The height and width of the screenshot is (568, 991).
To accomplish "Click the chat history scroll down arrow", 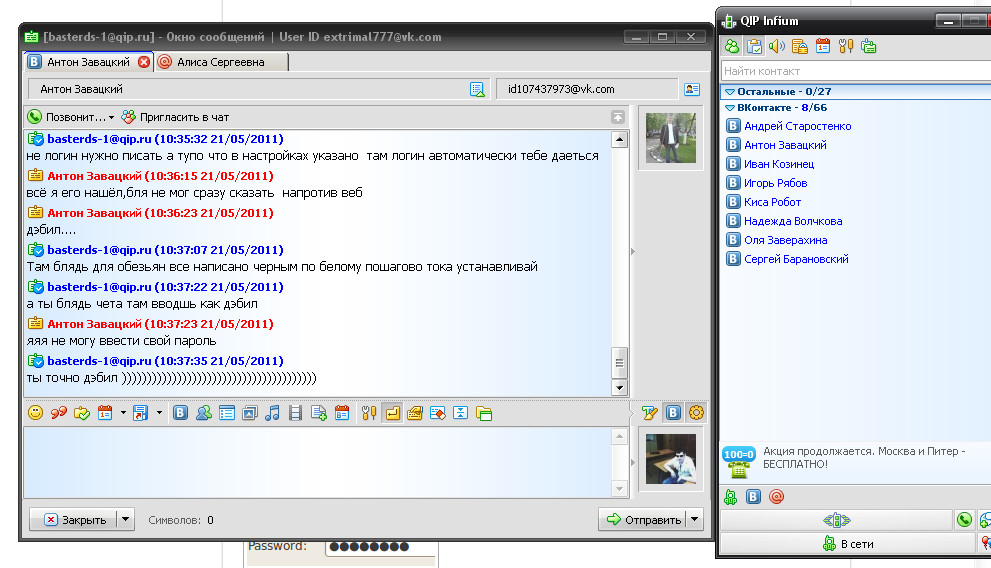I will (619, 388).
